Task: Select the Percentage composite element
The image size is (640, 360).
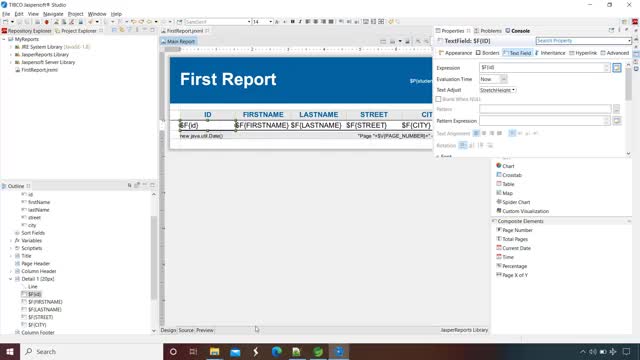Action: click(511, 266)
